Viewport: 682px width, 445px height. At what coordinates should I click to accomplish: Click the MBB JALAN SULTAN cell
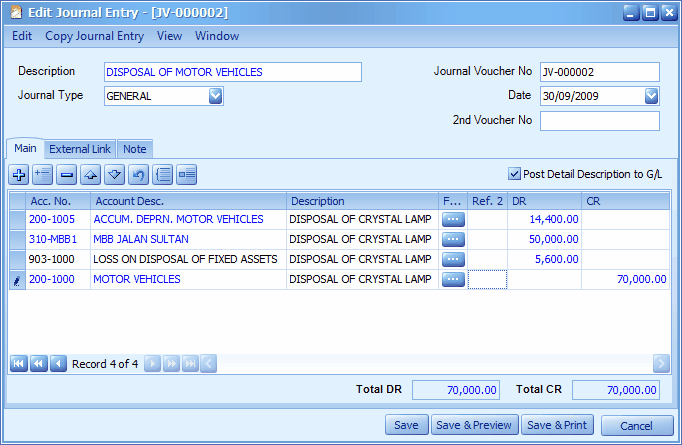(x=188, y=239)
